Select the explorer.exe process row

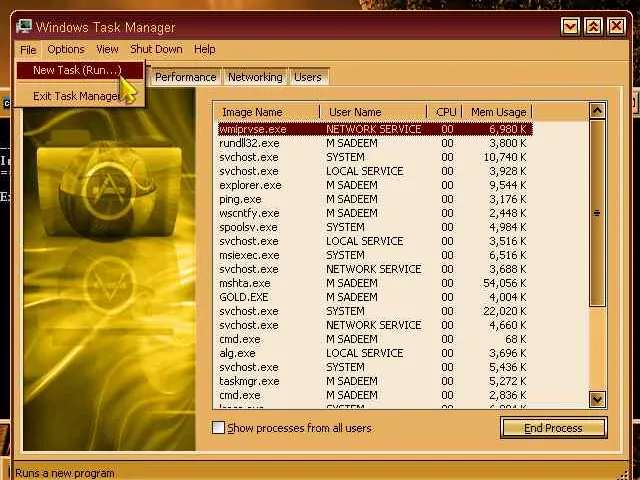point(375,185)
